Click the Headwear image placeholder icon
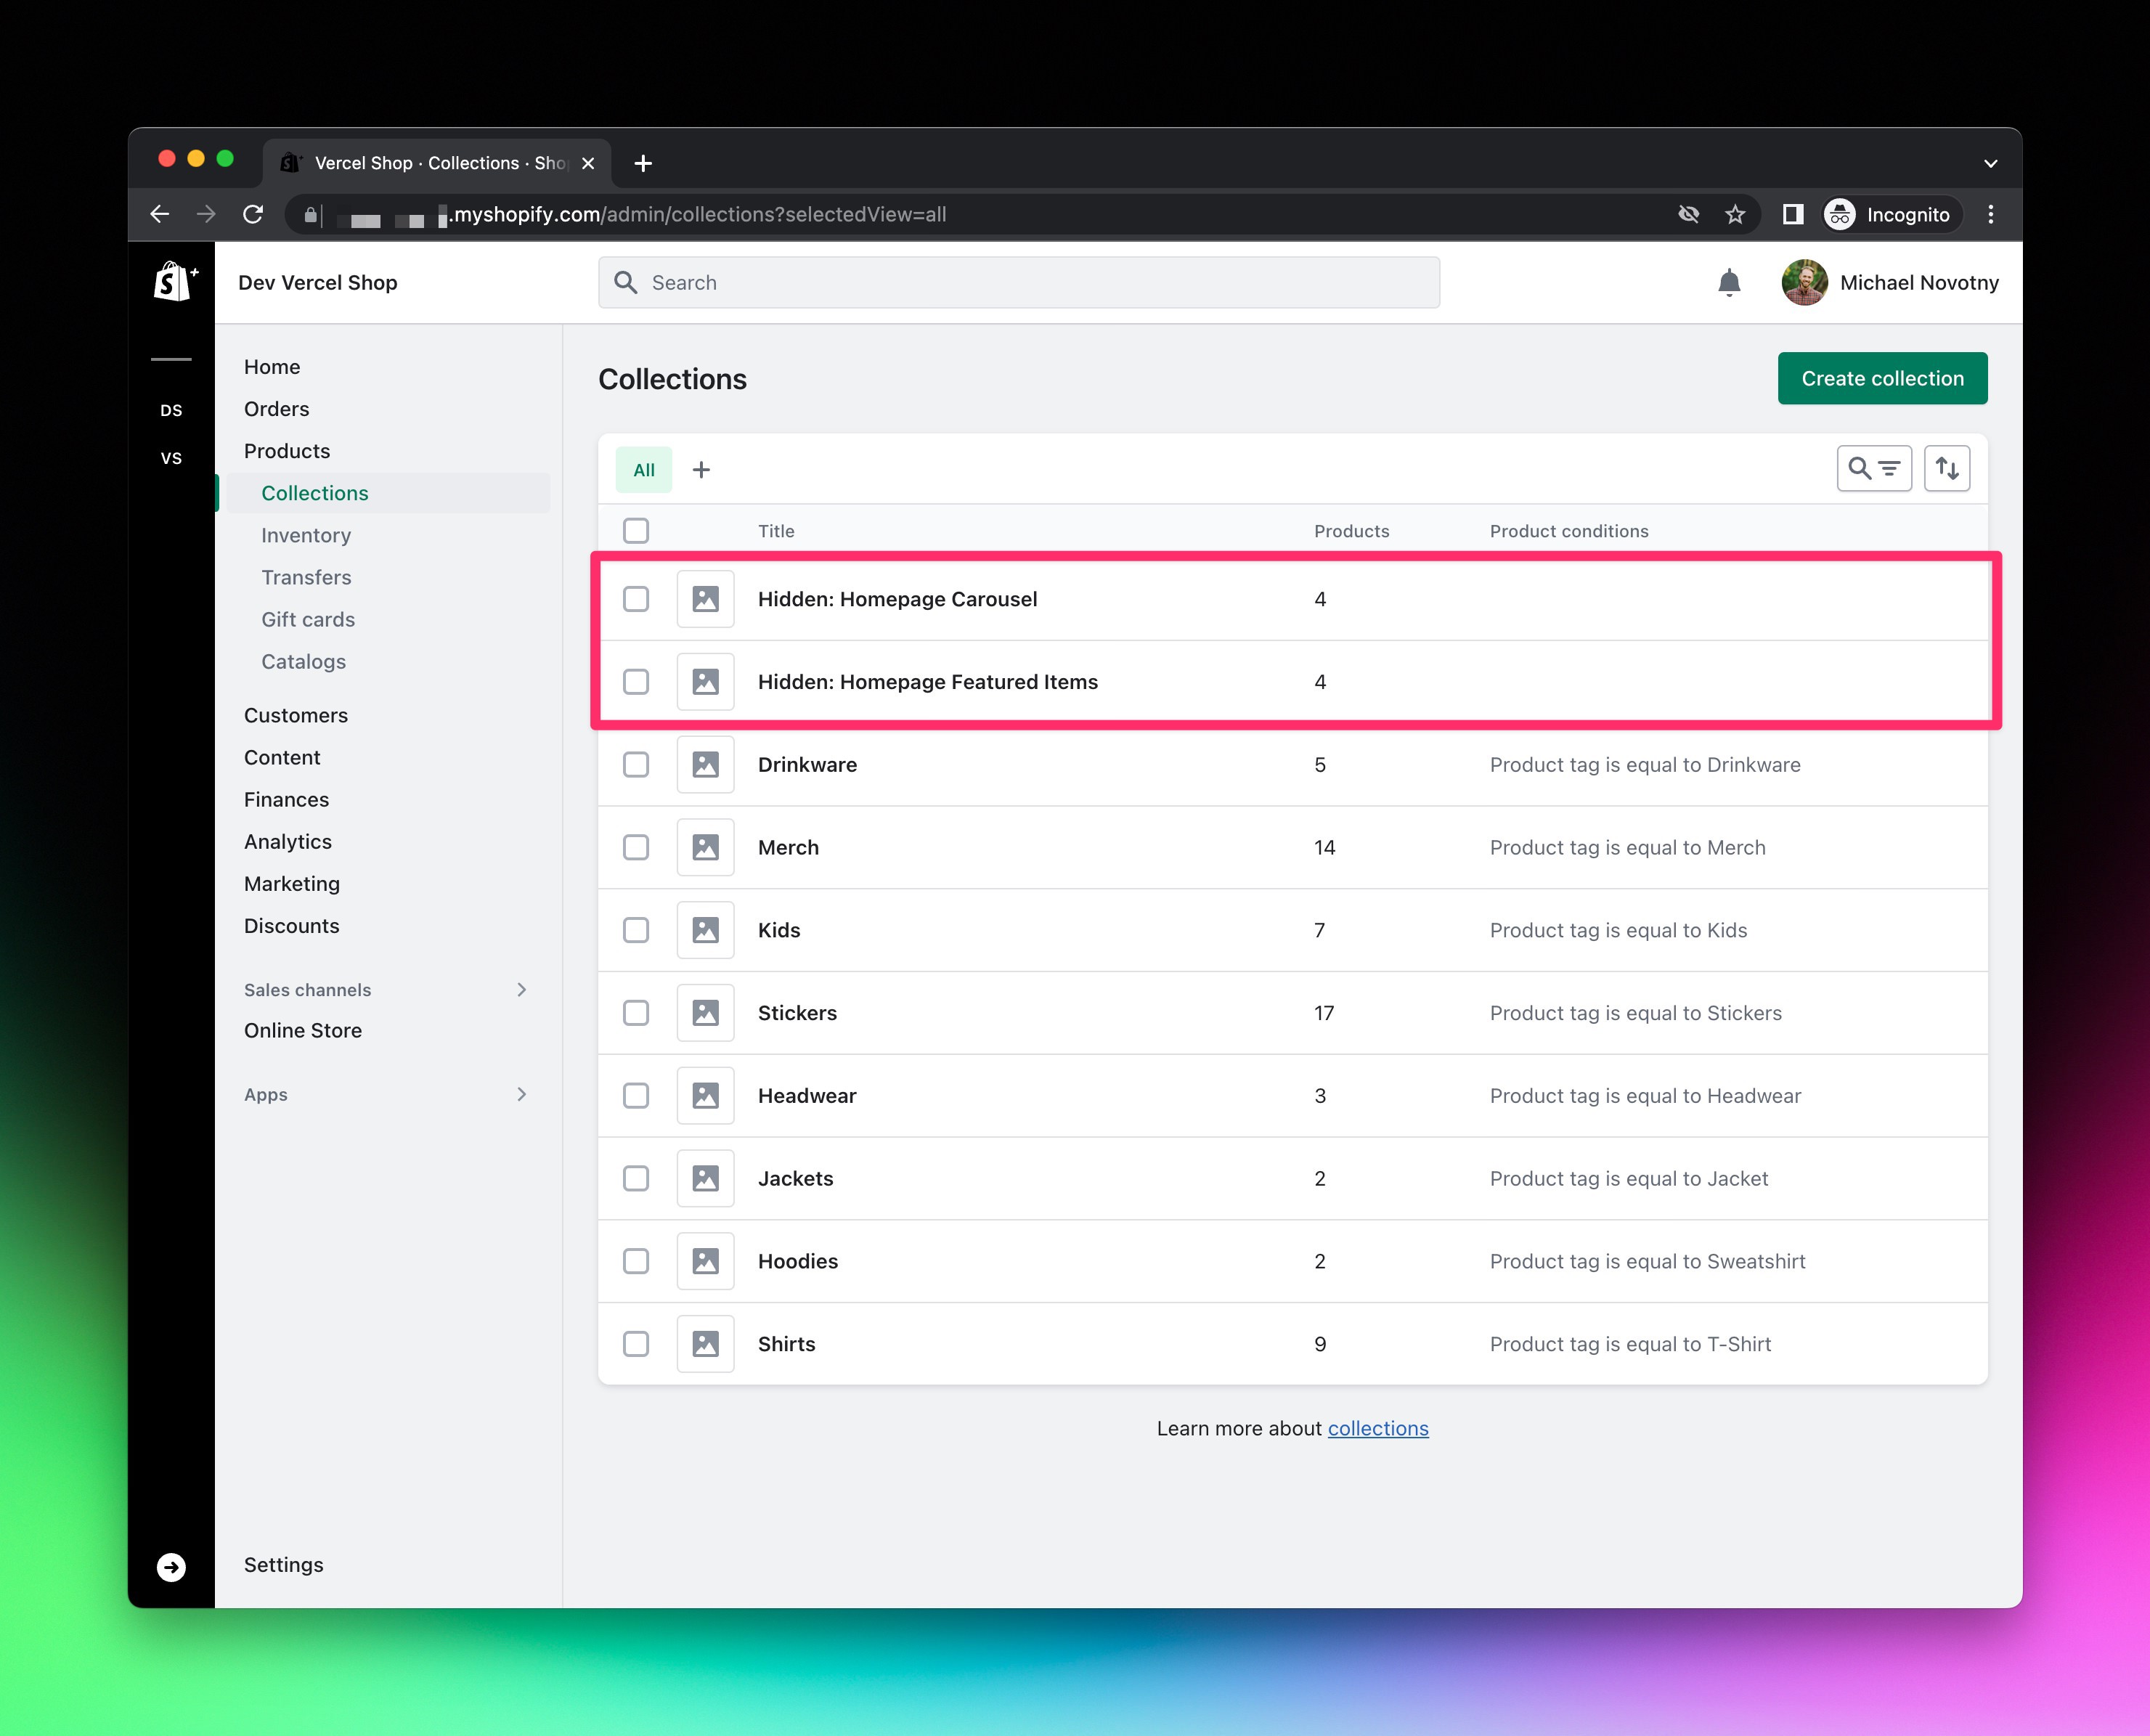 (705, 1096)
